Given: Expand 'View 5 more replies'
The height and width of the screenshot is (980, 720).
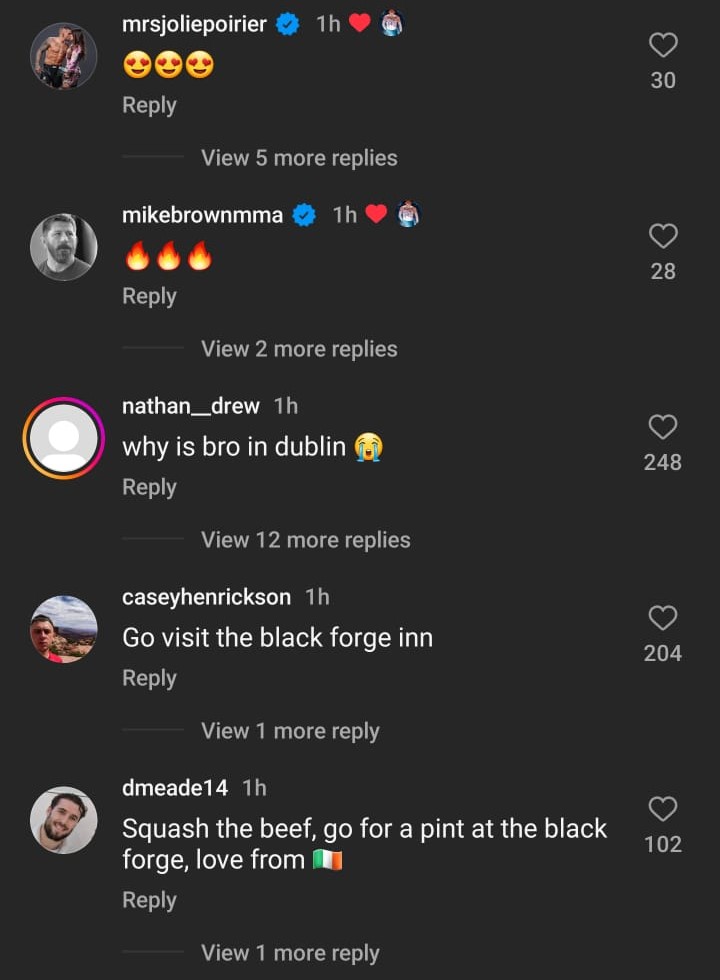Looking at the screenshot, I should tap(299, 158).
